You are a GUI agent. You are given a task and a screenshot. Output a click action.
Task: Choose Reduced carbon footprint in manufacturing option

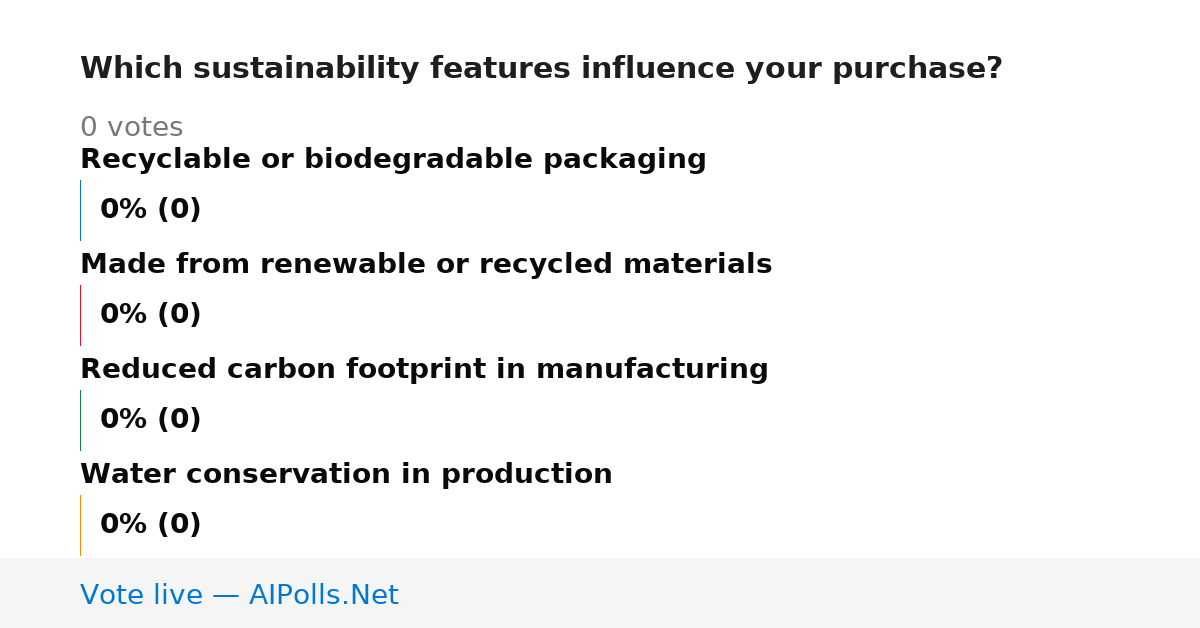[424, 370]
